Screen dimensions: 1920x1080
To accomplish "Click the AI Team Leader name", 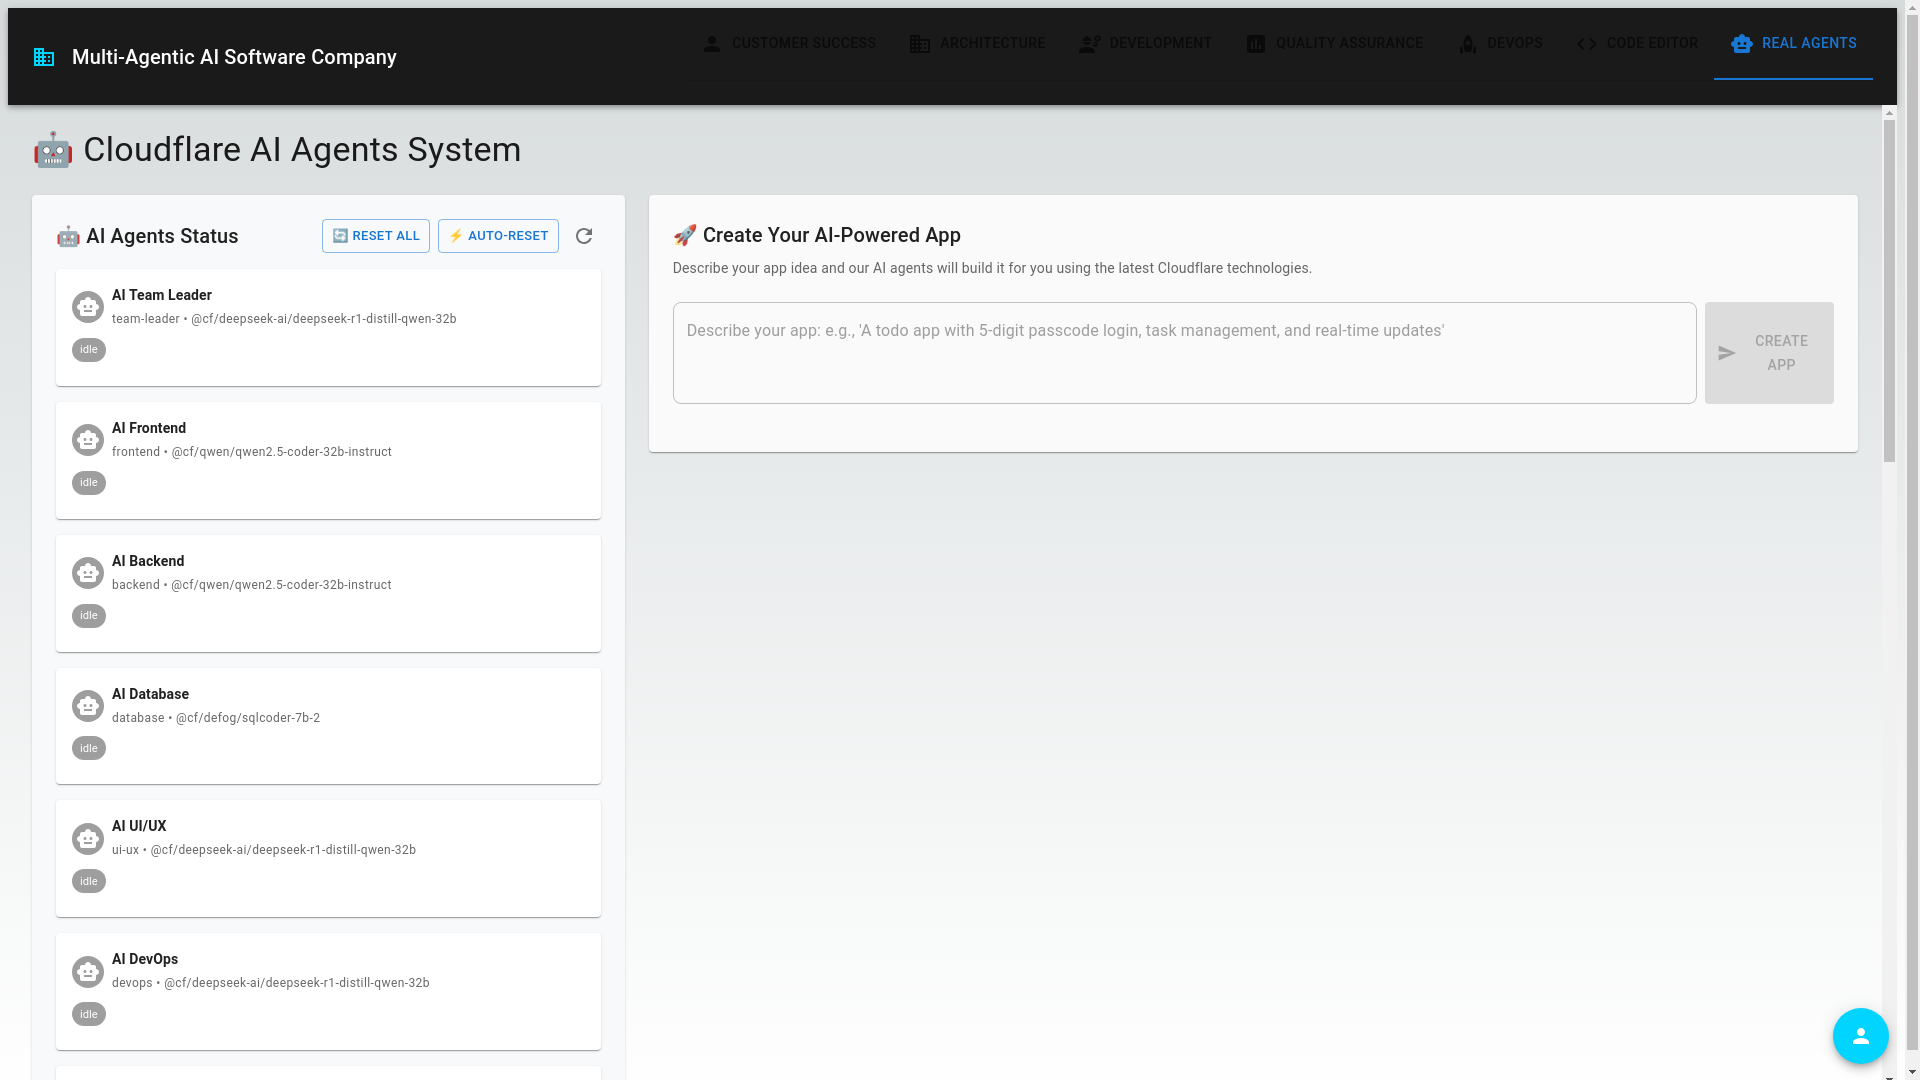I will [162, 295].
